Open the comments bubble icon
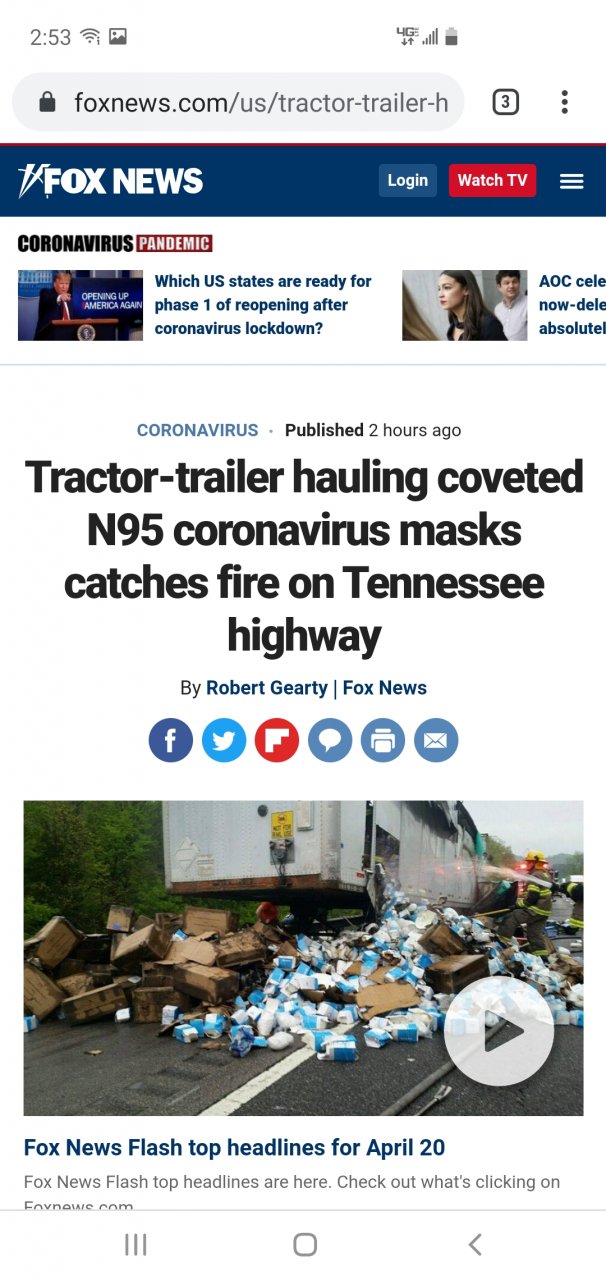The height and width of the screenshot is (1280, 606). click(x=330, y=741)
